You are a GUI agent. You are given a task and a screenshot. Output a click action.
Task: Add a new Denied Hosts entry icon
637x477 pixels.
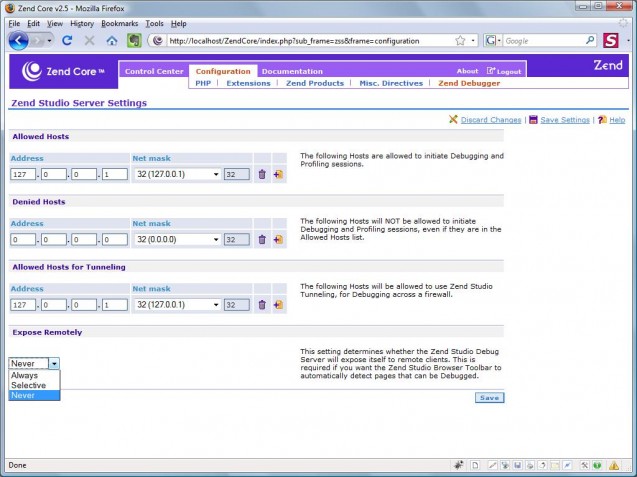pyautogui.click(x=278, y=239)
